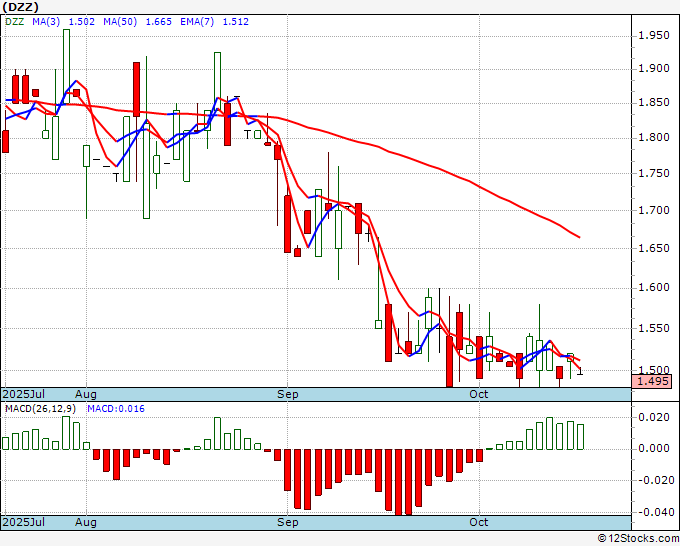Select the green DZZ legend label
This screenshot has width=680, height=546.
click(14, 21)
